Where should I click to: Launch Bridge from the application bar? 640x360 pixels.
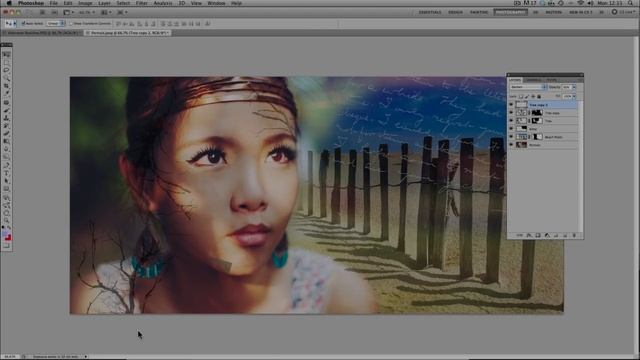pyautogui.click(x=42, y=12)
